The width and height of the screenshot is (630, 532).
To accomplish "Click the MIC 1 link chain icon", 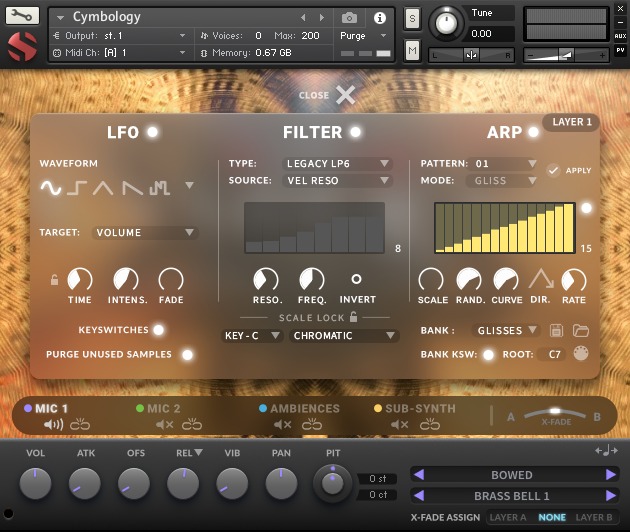I will coord(80,424).
